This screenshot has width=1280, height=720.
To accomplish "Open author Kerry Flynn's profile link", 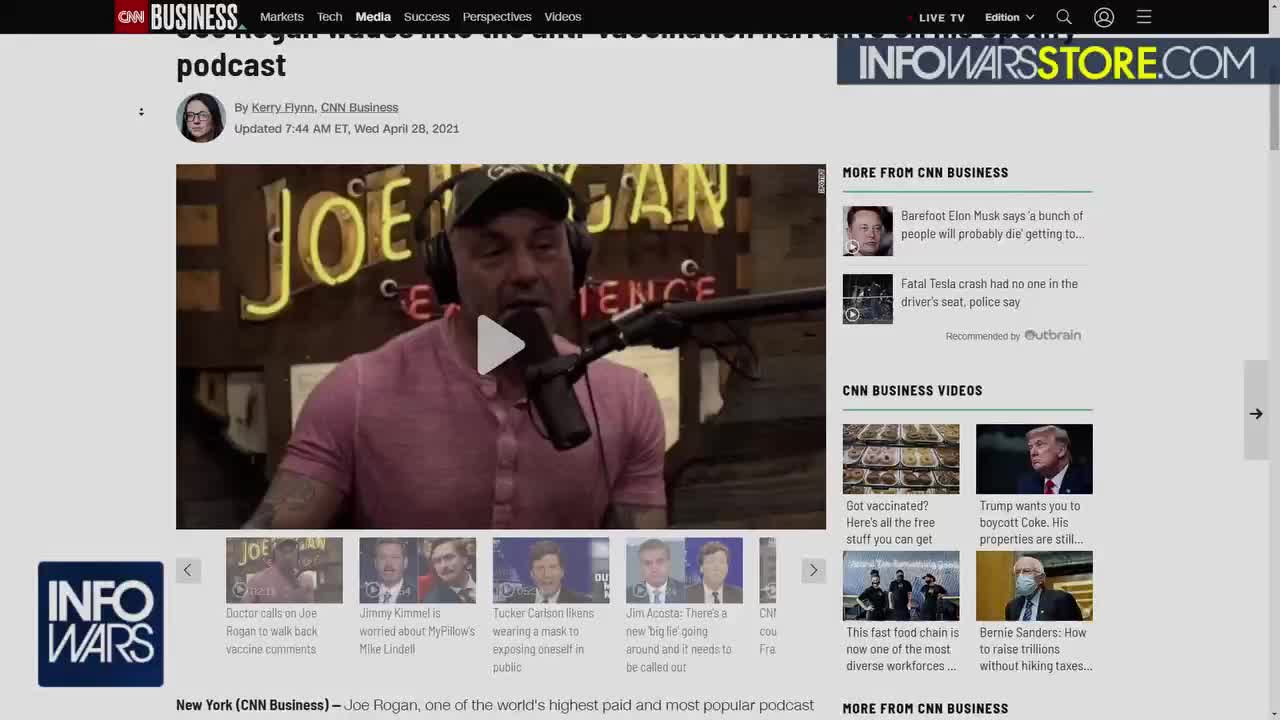I will pyautogui.click(x=283, y=107).
